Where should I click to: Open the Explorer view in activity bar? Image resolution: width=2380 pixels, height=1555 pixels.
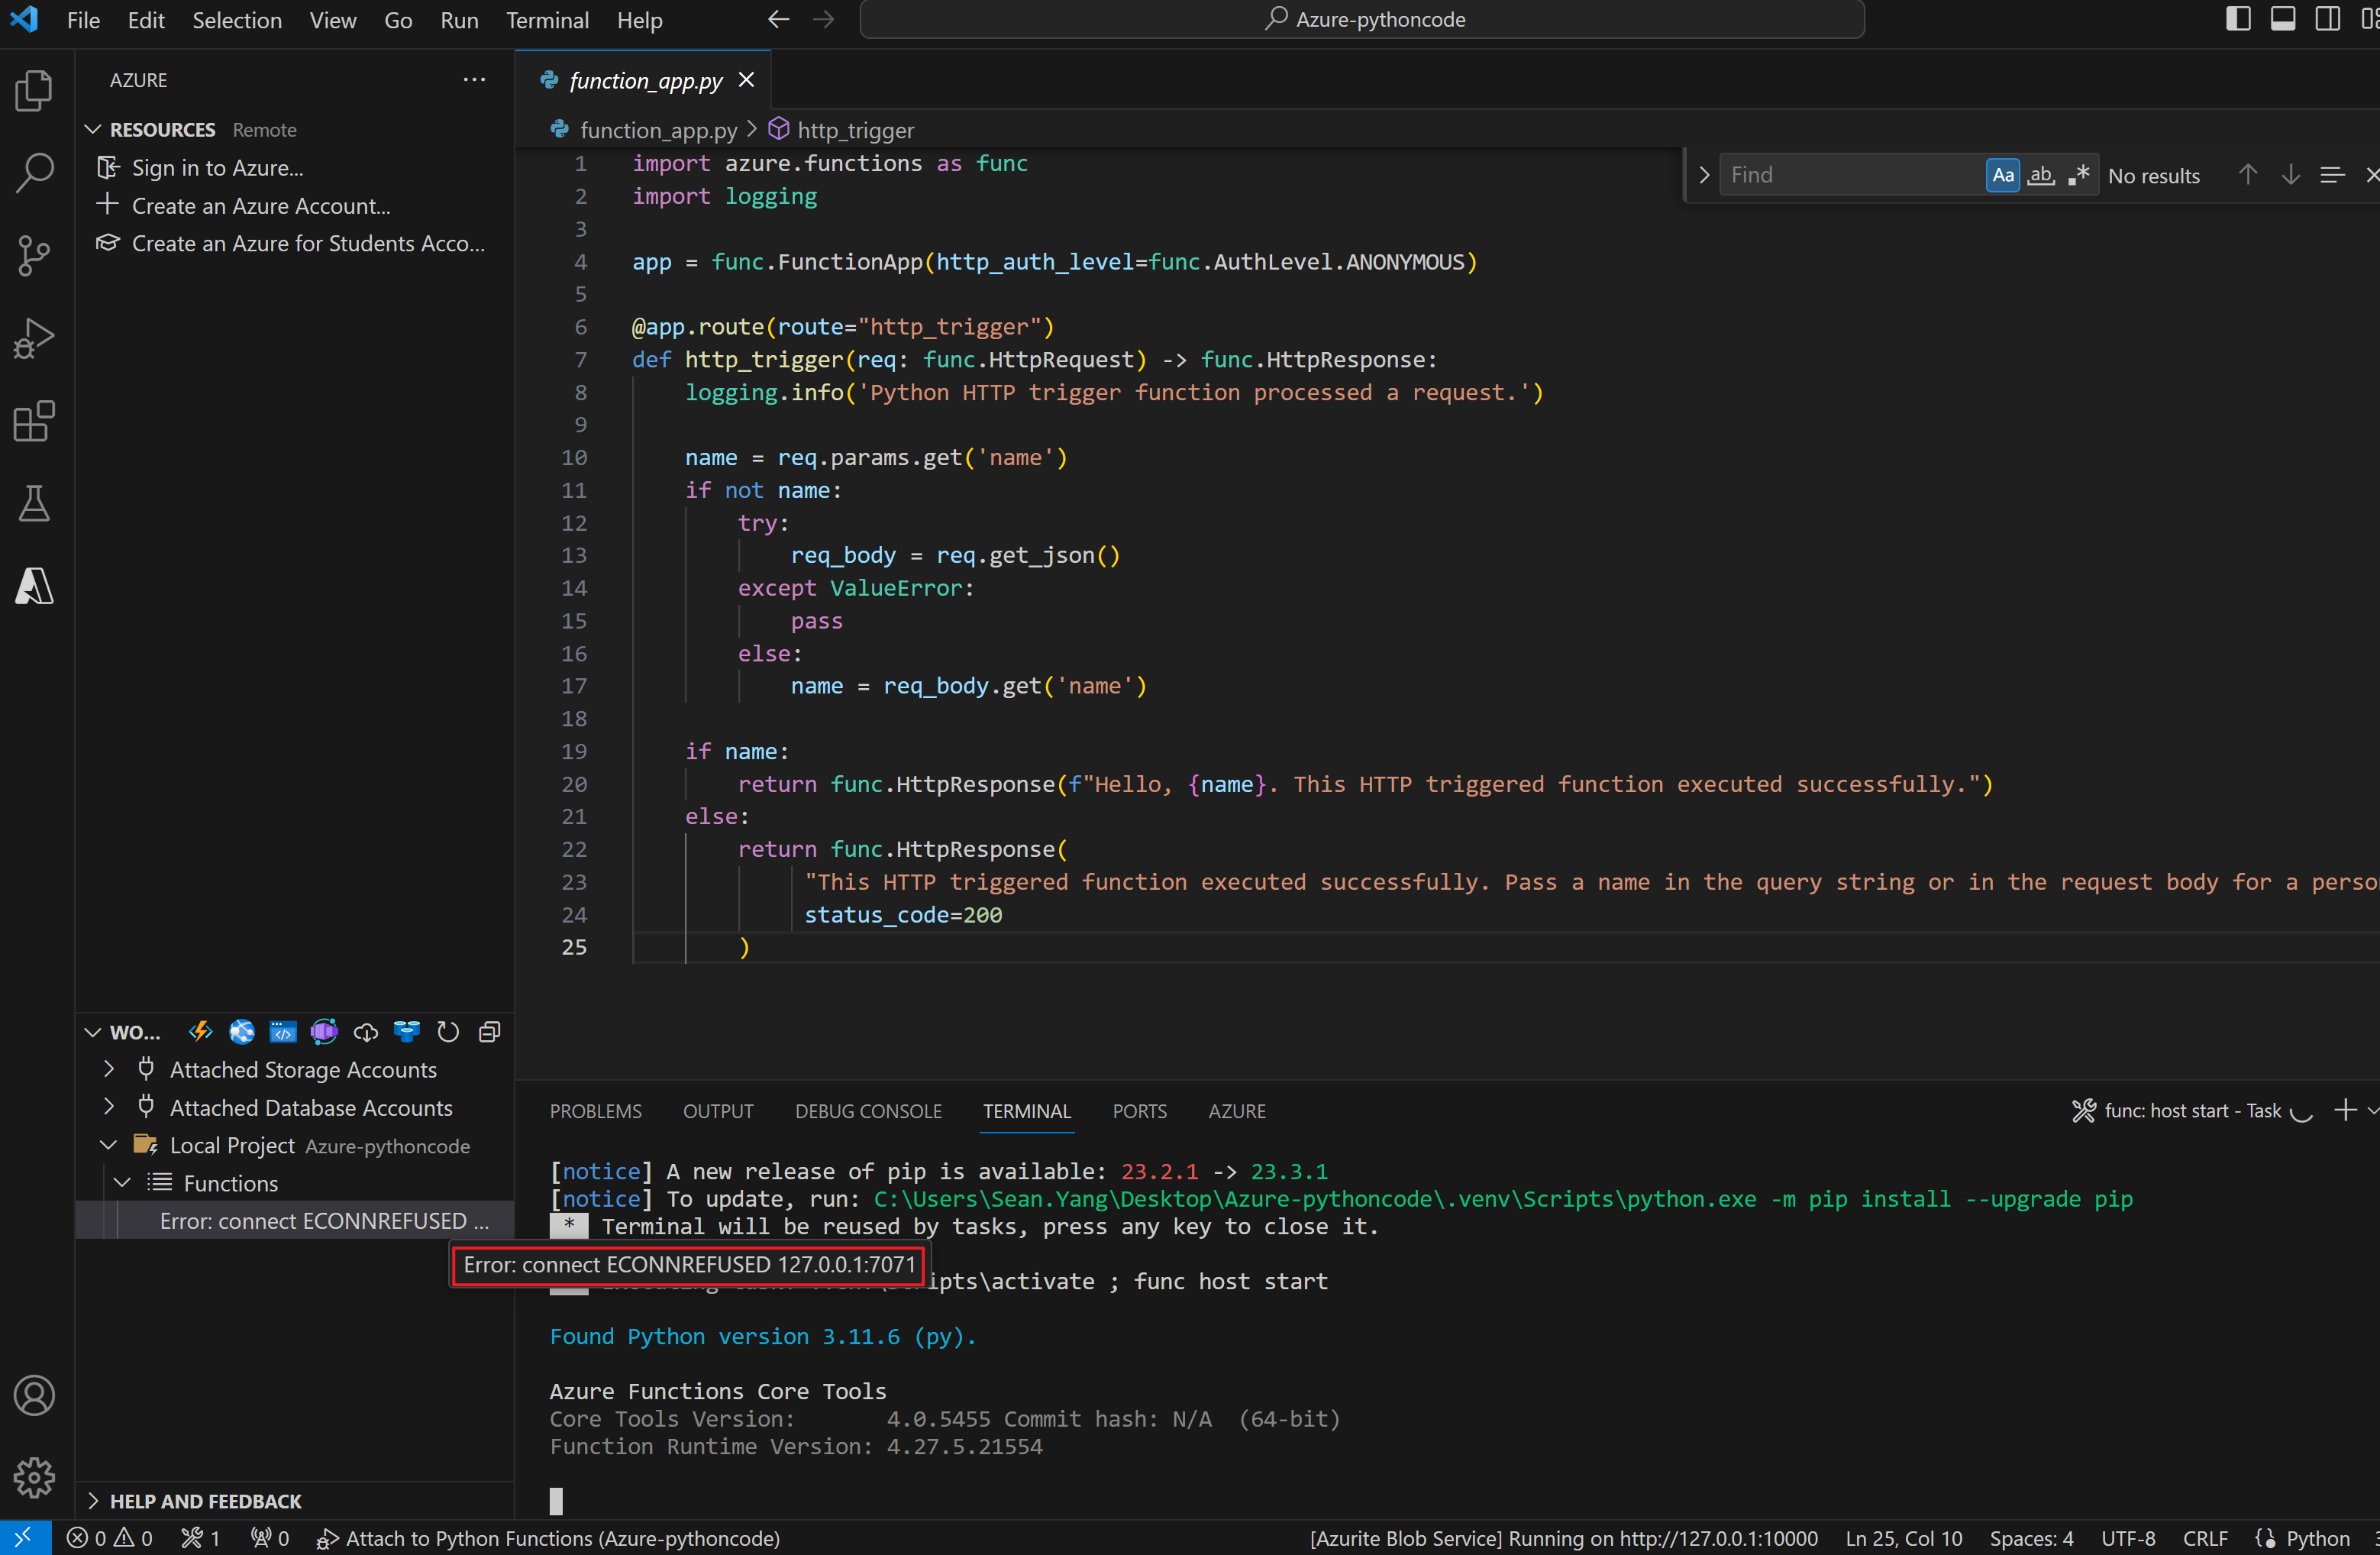pyautogui.click(x=35, y=90)
